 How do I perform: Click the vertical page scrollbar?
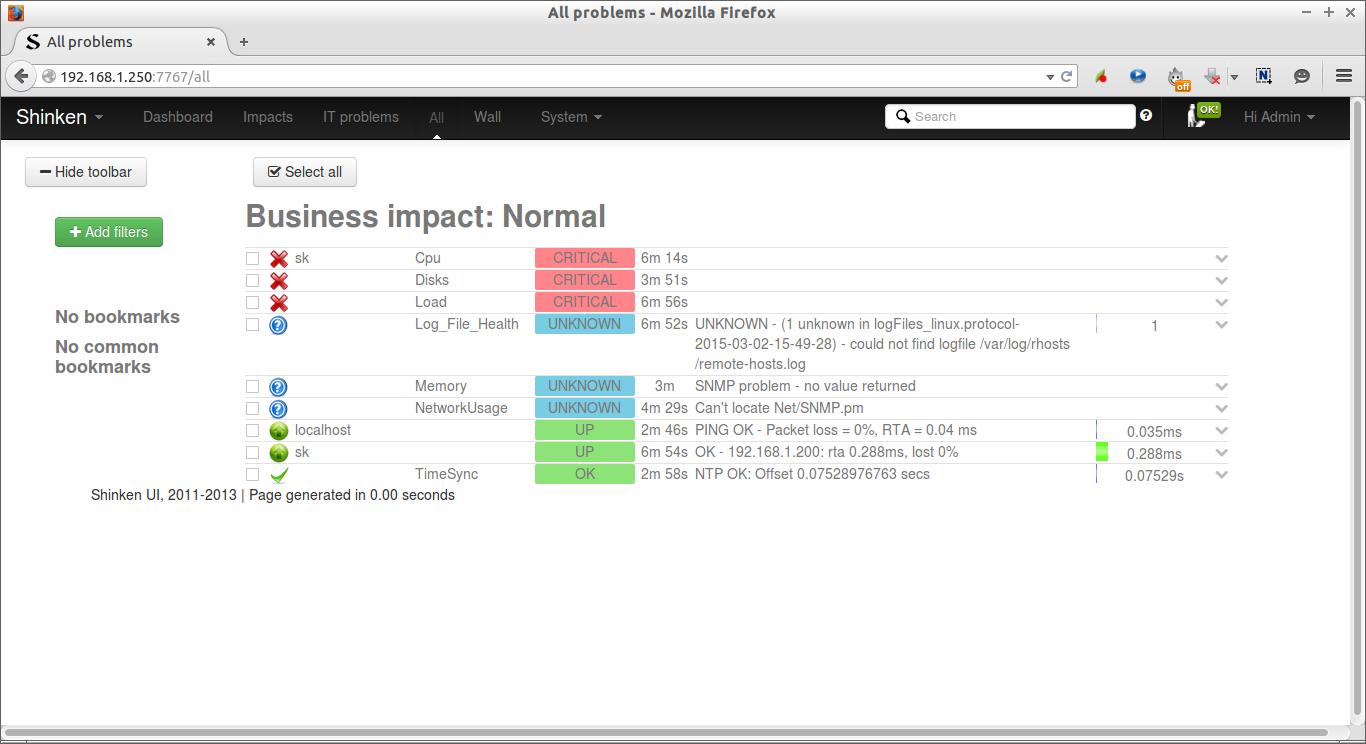coord(1357,410)
